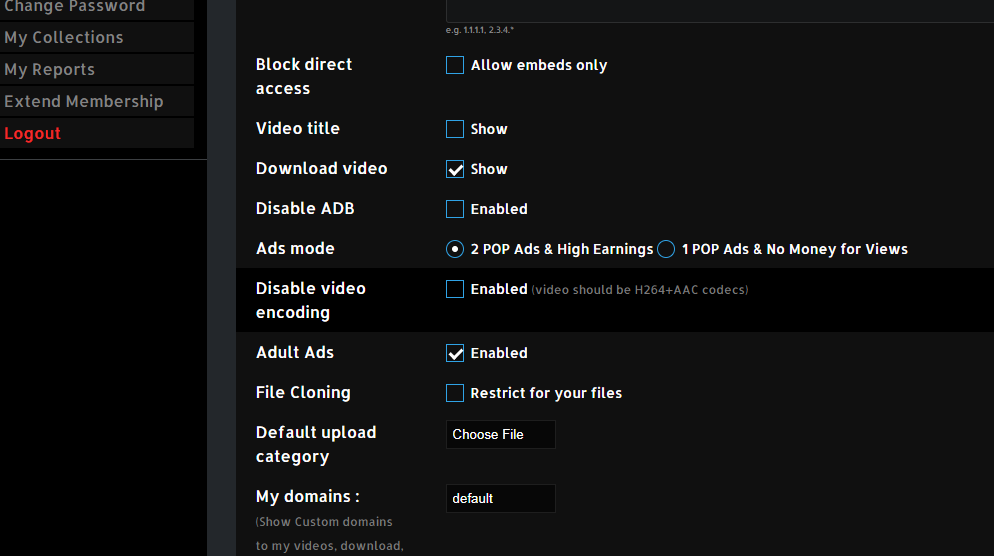Select 2 POP Ads & High Earnings radio
The width and height of the screenshot is (994, 556).
[455, 249]
